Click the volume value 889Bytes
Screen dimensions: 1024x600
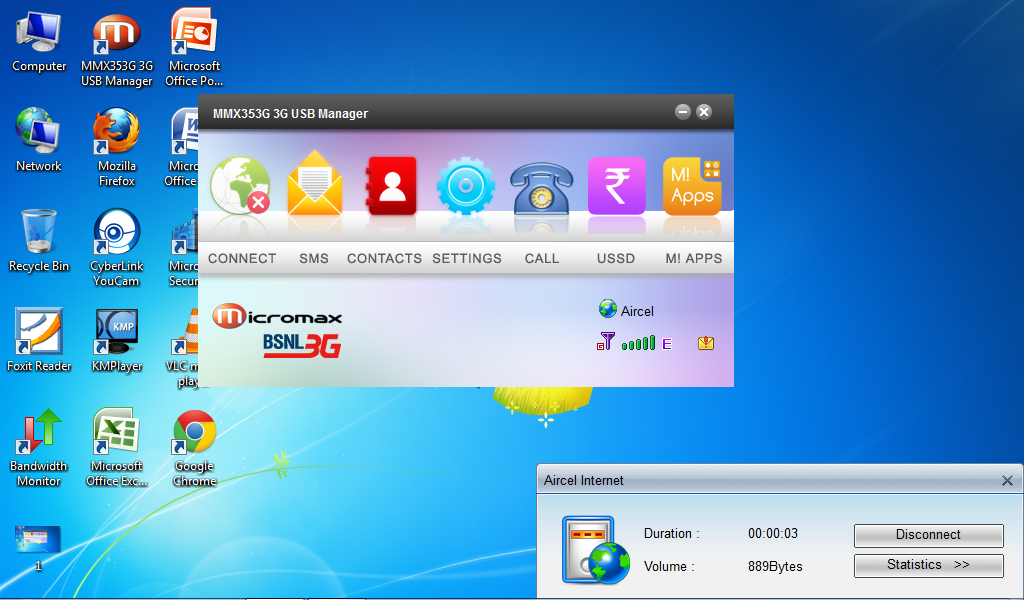[775, 567]
